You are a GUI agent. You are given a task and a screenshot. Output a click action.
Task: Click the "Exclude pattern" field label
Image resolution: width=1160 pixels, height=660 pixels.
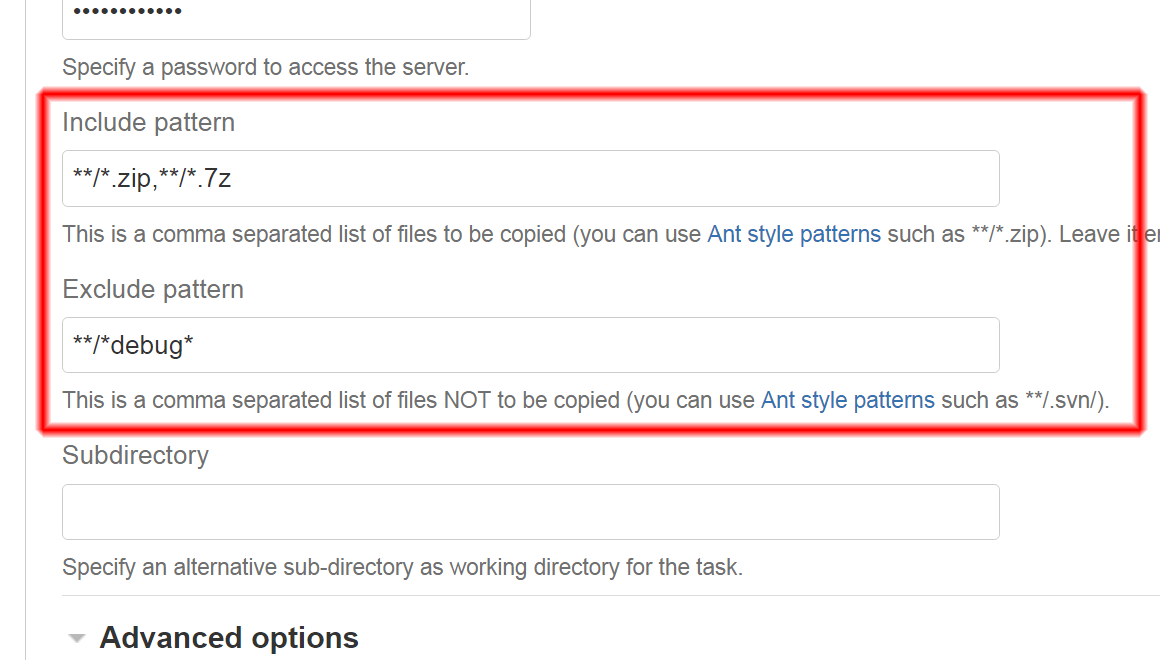[x=153, y=290]
